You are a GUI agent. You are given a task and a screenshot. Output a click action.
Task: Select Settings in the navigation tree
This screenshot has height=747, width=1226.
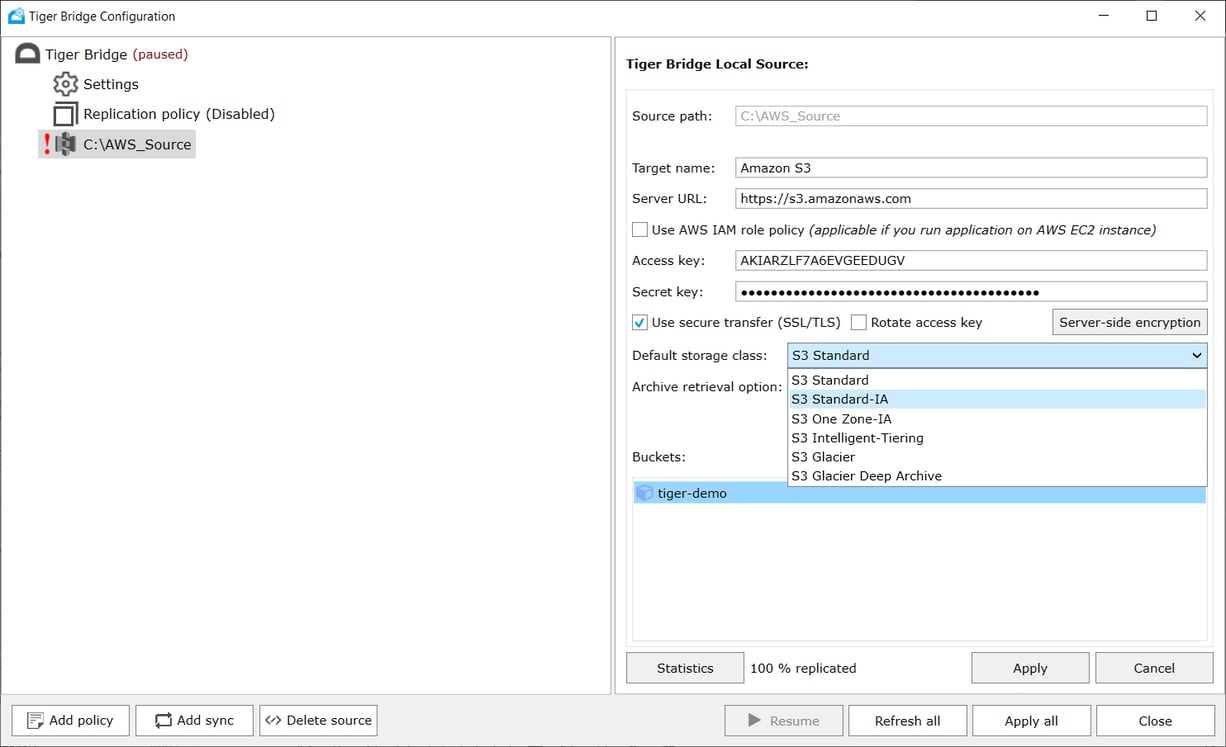[109, 84]
